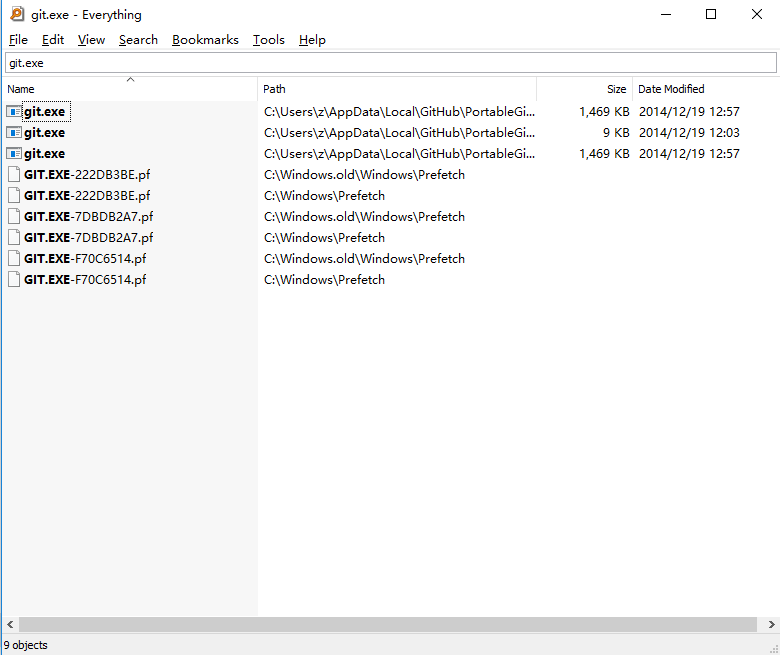This screenshot has width=780, height=655.
Task: Select GIT.EXE-222DB3BE.pf in Windows.old row
Action: click(87, 175)
